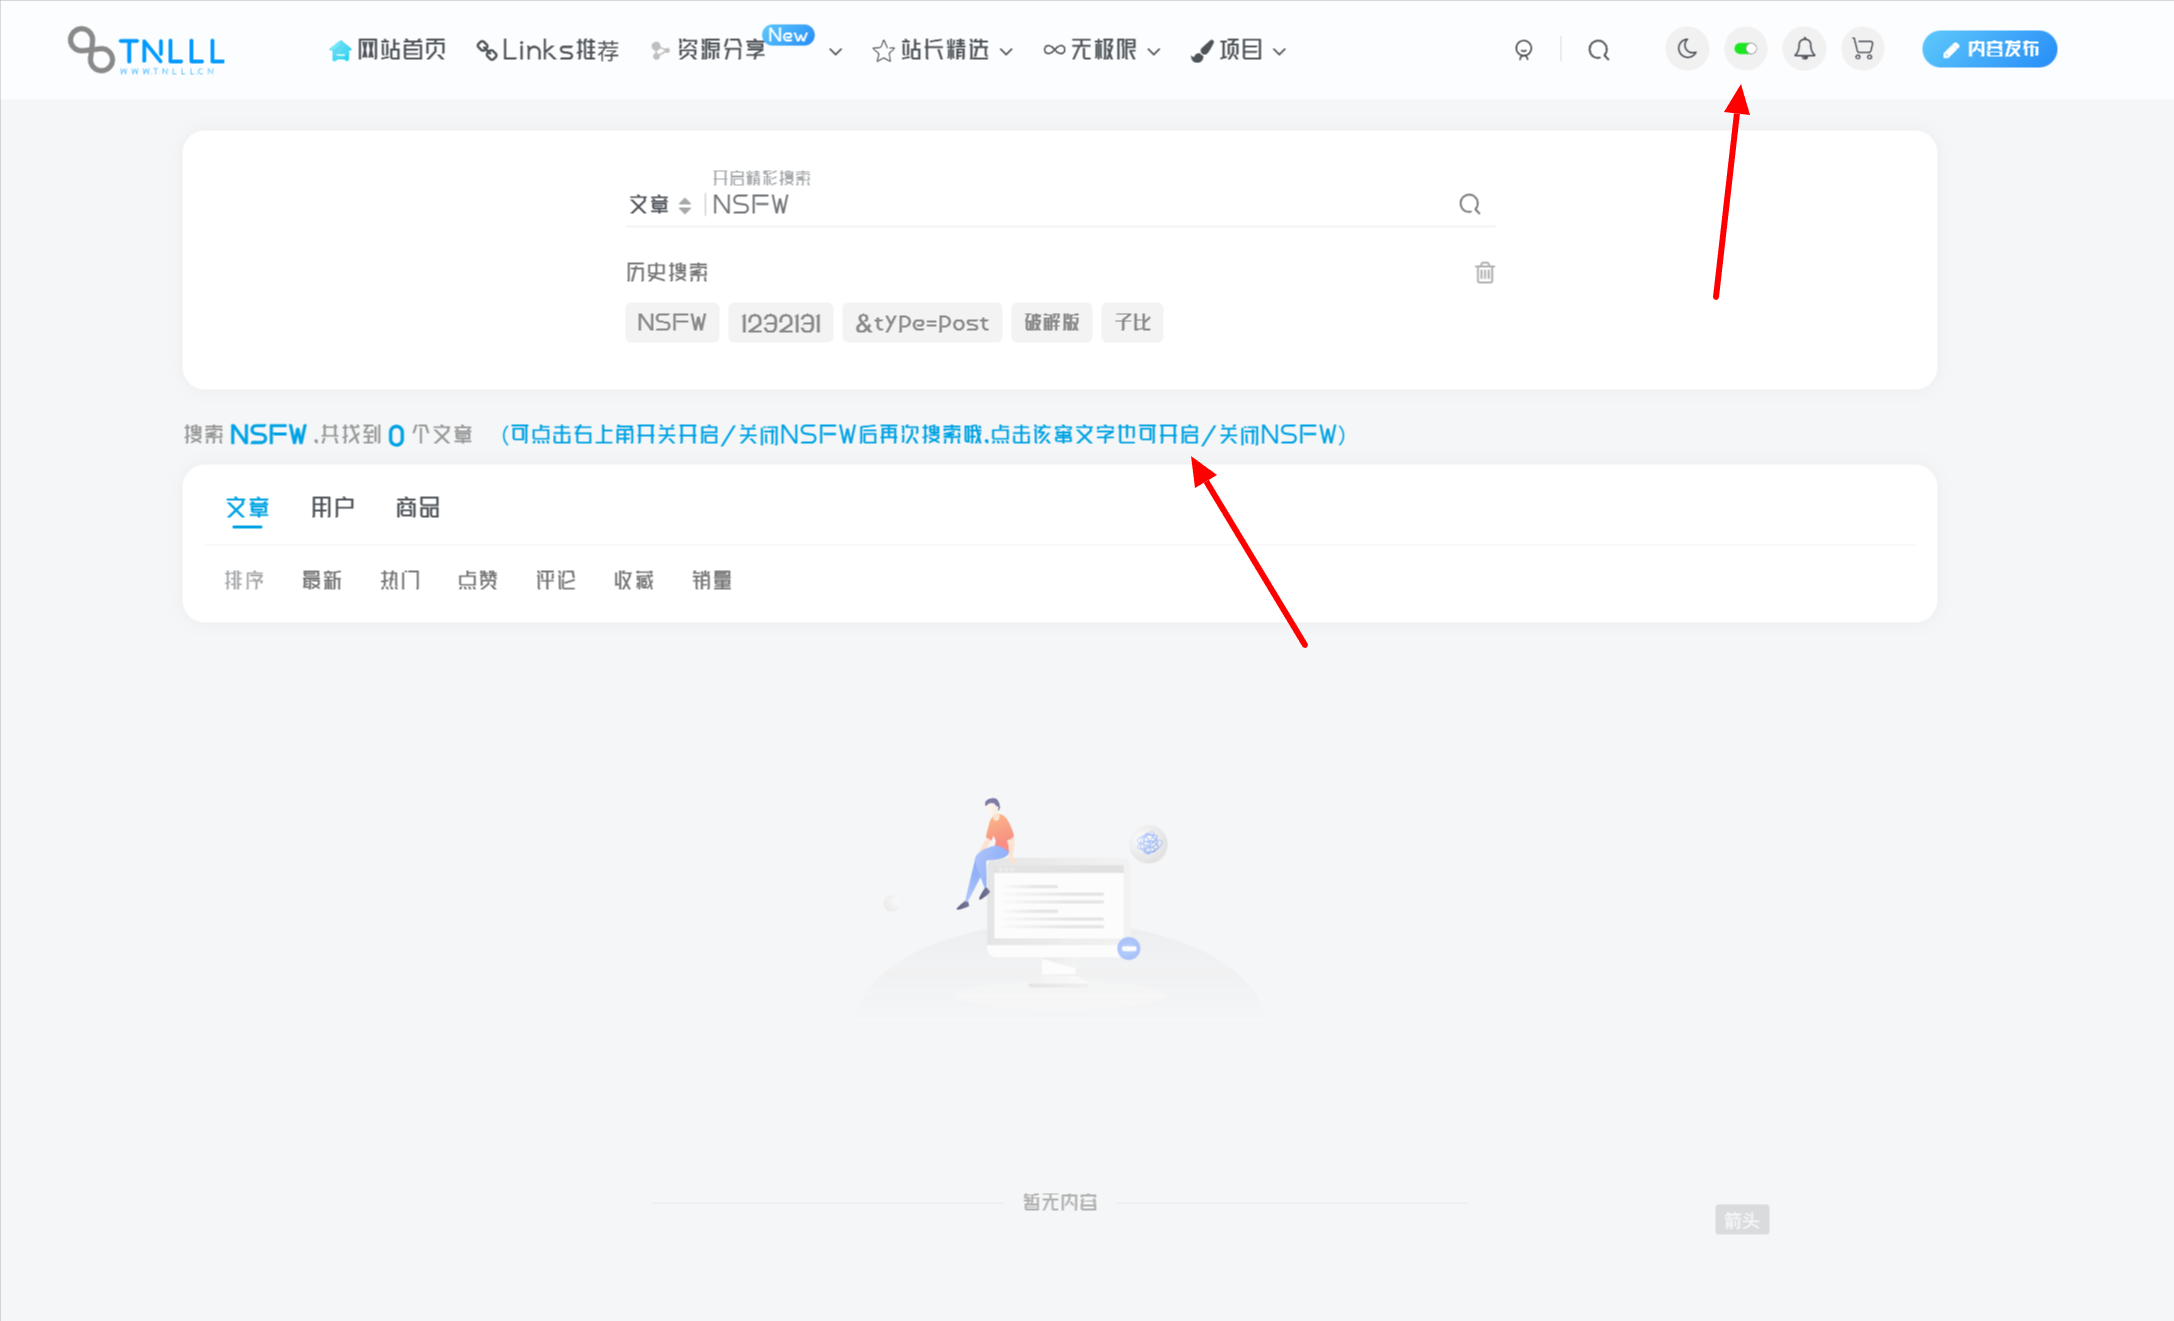Submit search with magnifier in search box
The width and height of the screenshot is (2174, 1321).
coord(1469,205)
